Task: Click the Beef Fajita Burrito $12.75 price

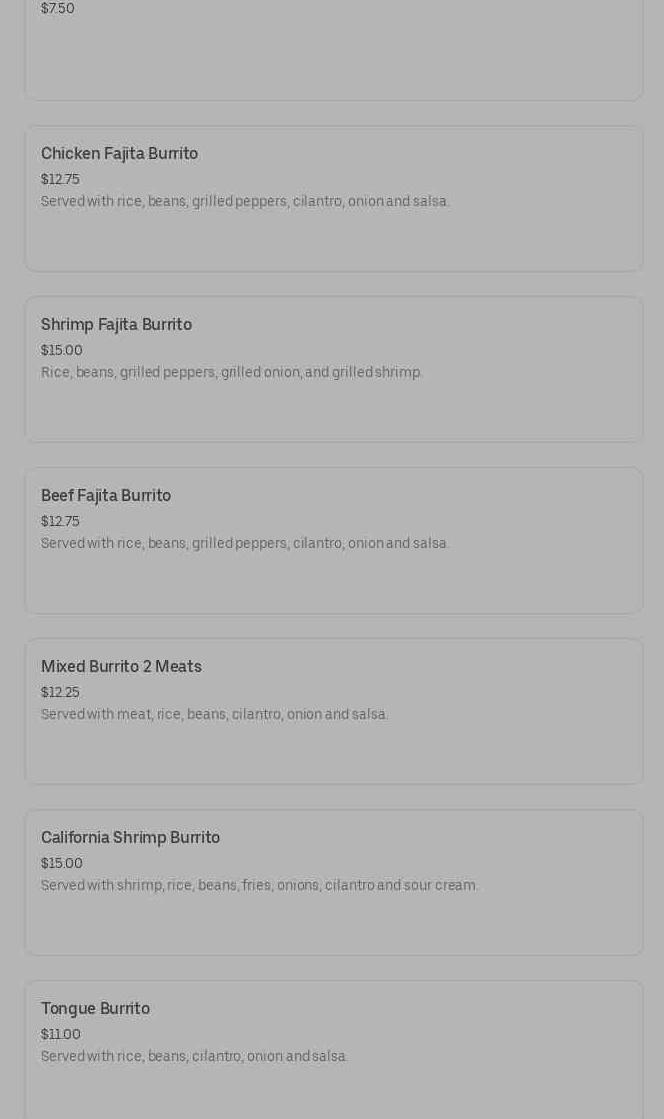Action: [60, 522]
